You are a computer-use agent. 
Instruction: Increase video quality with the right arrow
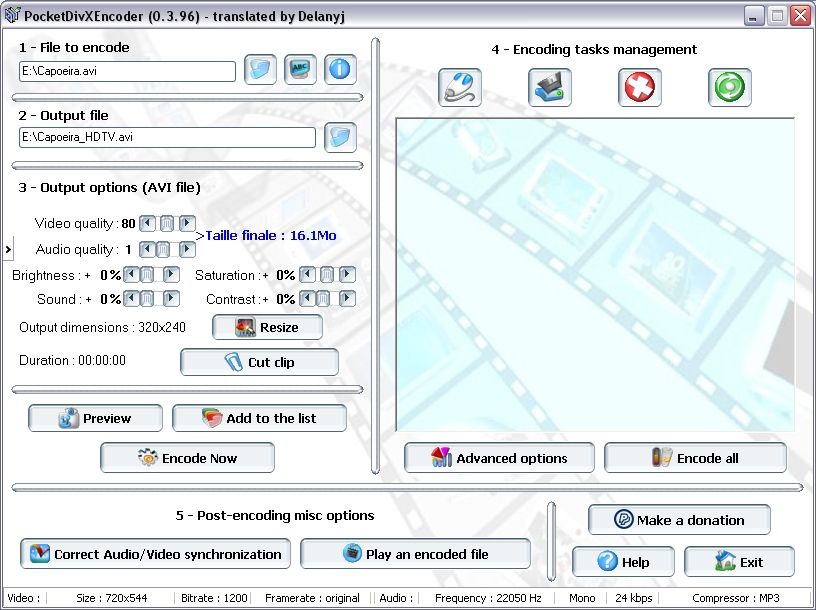coord(187,224)
